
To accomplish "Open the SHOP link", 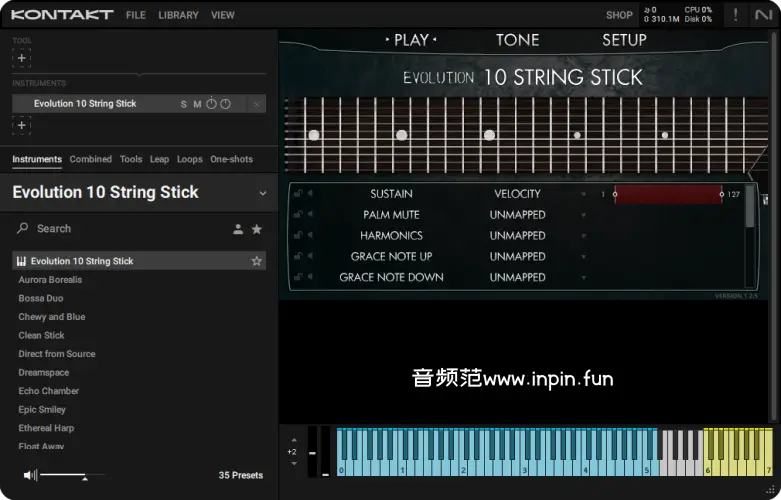I will coord(619,15).
